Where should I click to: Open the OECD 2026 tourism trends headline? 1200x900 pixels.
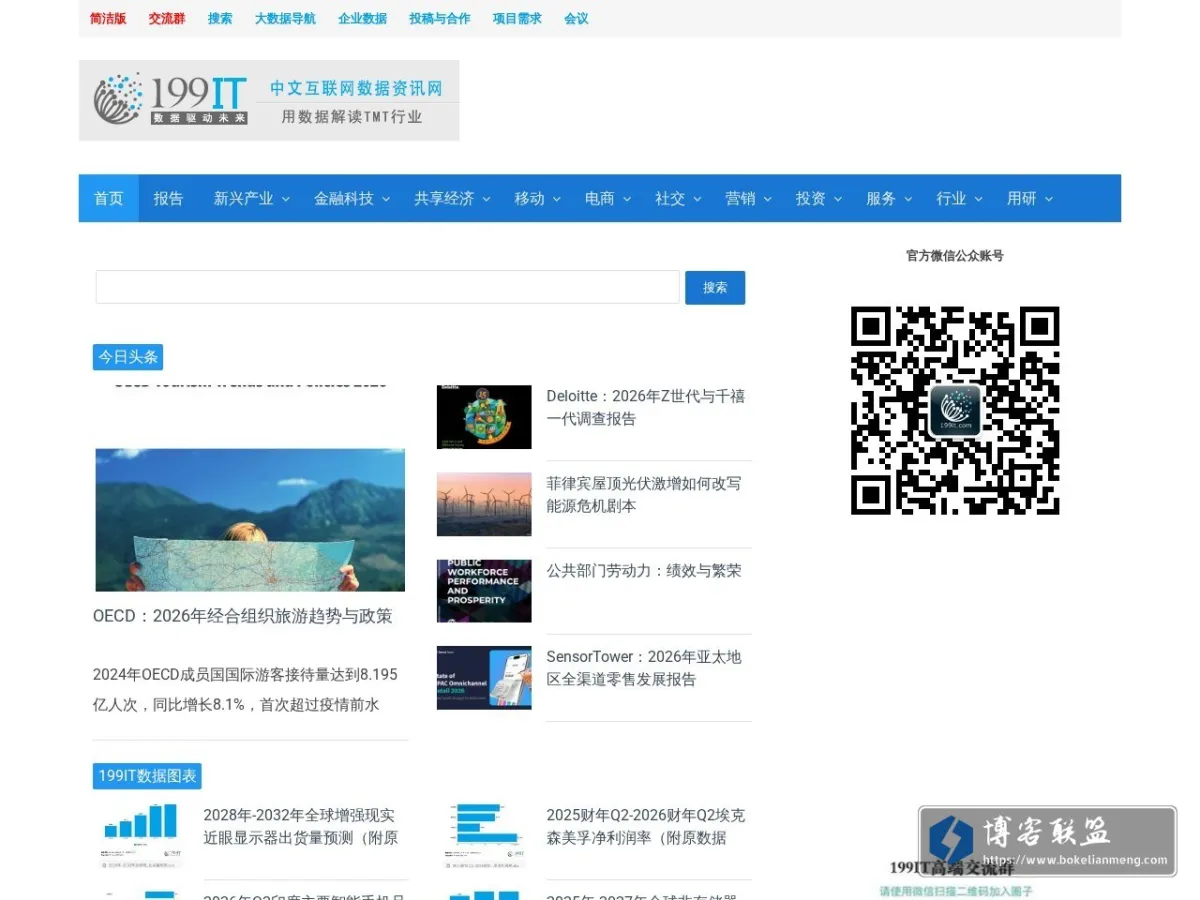243,616
